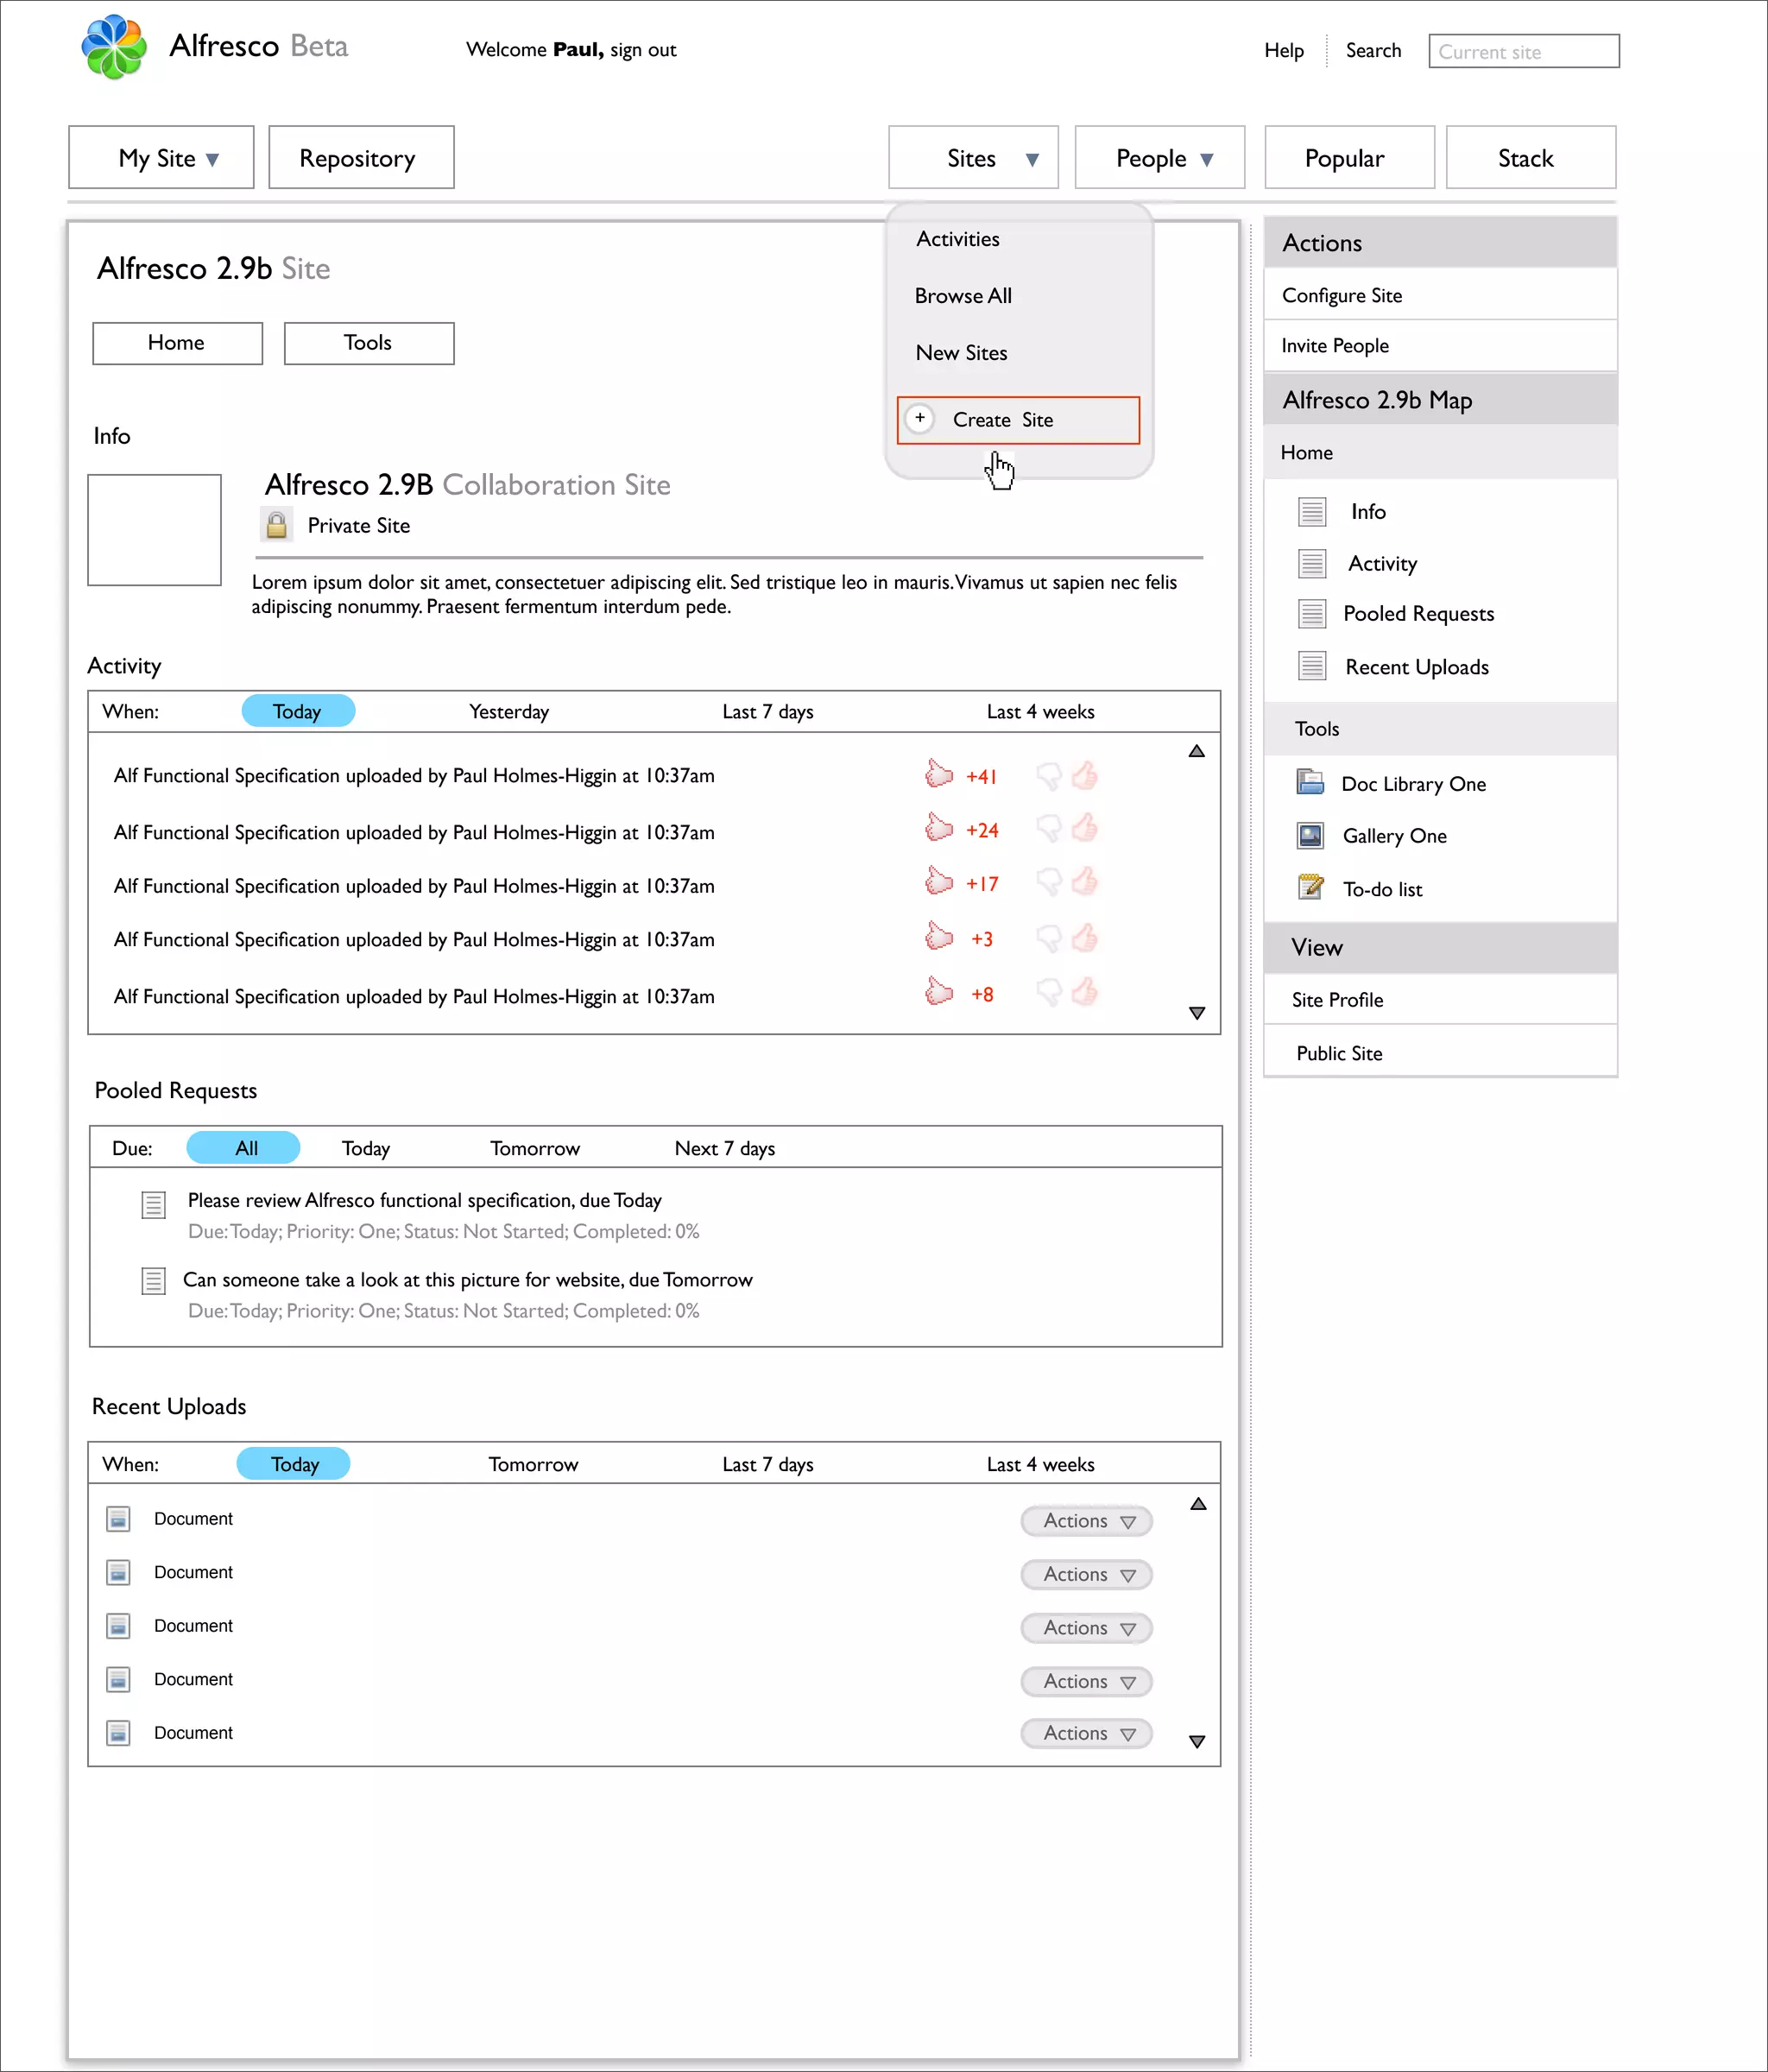Viewport: 1768px width, 2072px height.
Task: Open the My Site dropdown
Action: coord(161,157)
